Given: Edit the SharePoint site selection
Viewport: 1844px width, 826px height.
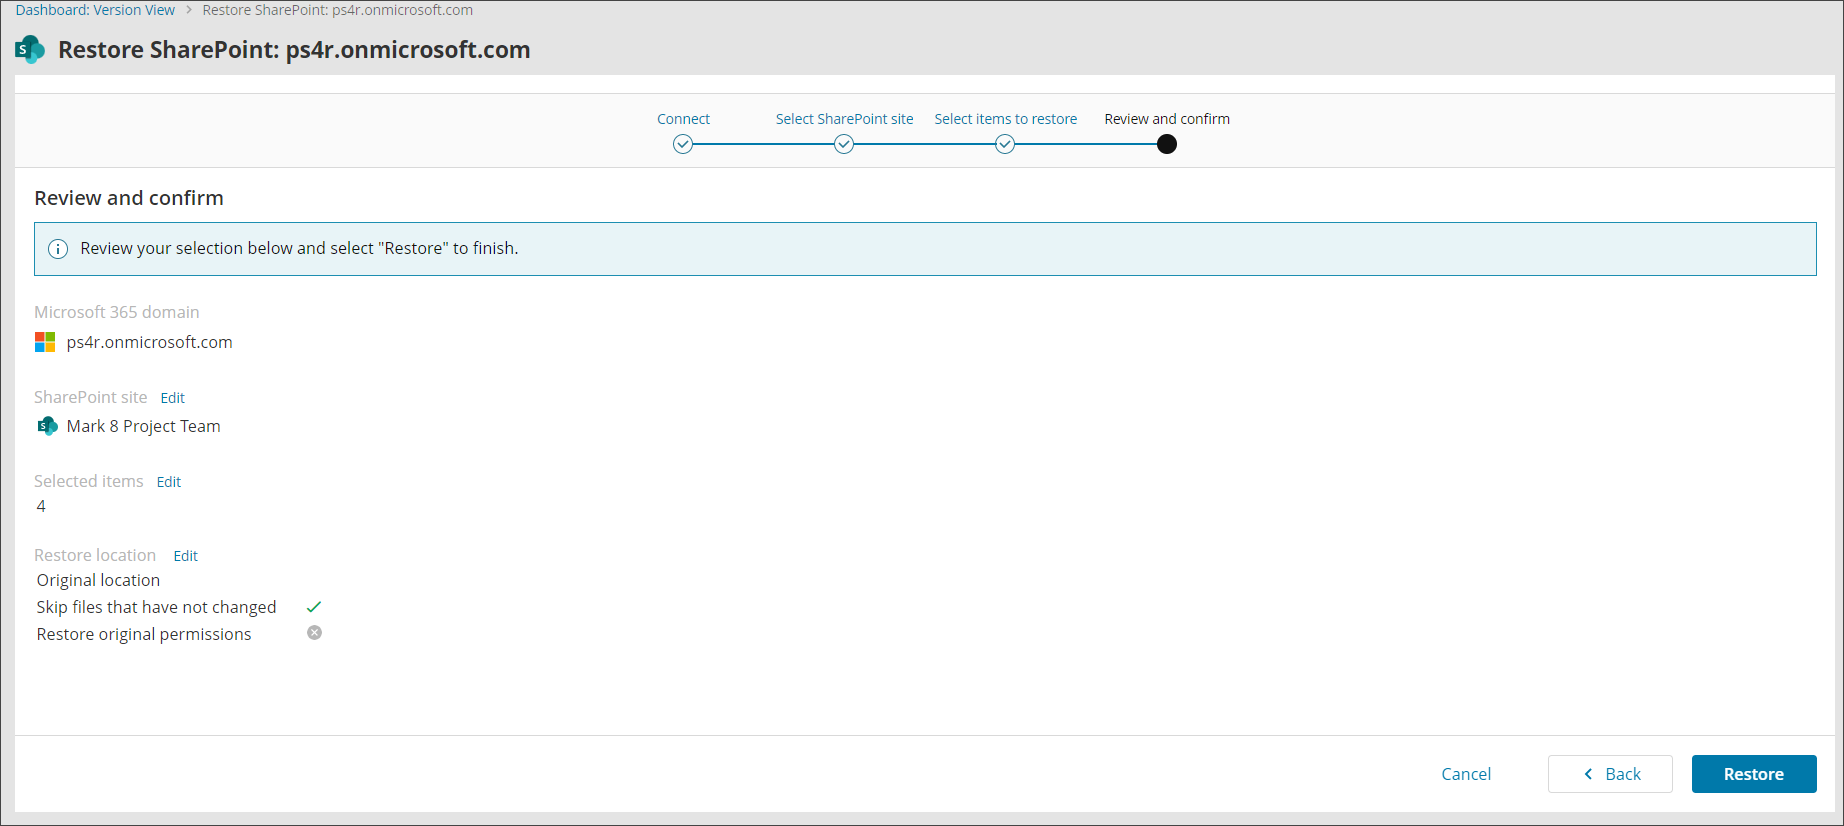Looking at the screenshot, I should click(172, 398).
